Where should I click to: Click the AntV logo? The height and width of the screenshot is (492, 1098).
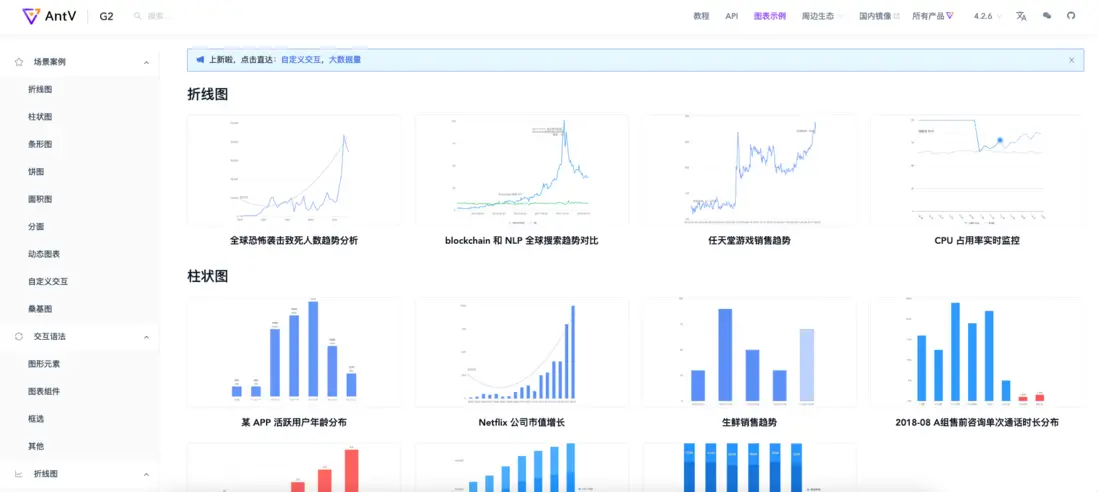(x=49, y=15)
